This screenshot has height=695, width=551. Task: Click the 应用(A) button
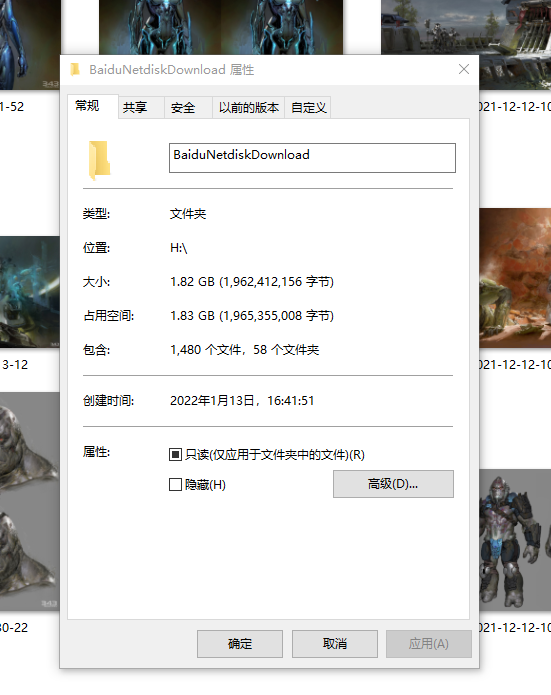(x=429, y=644)
